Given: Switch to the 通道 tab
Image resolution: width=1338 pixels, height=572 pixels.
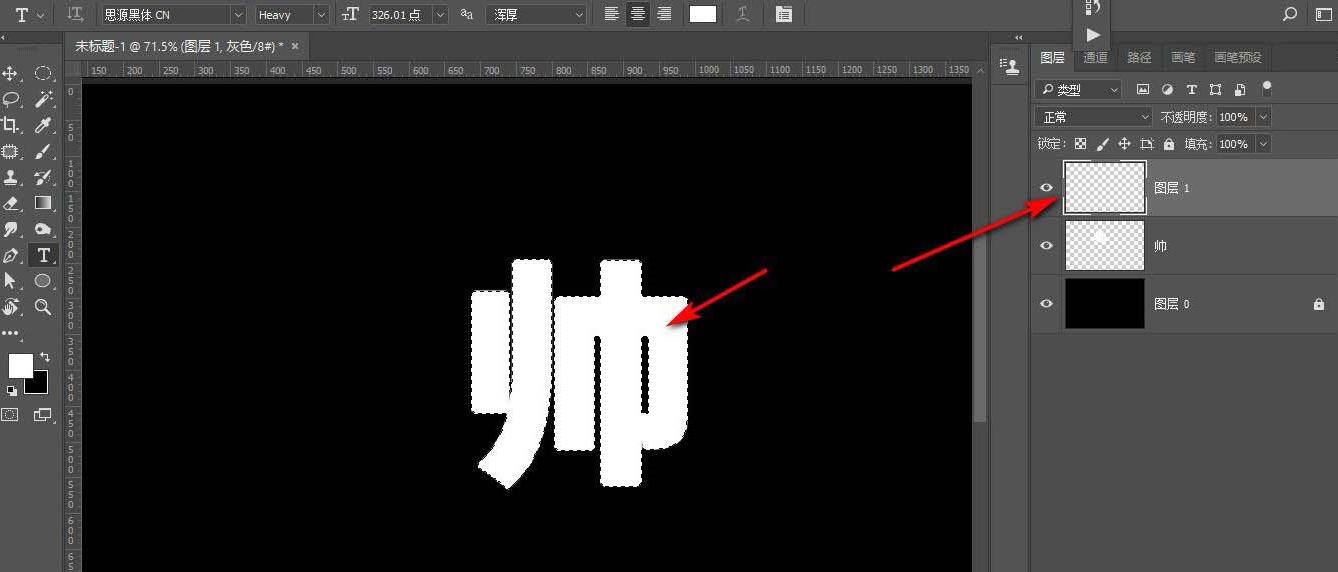Looking at the screenshot, I should tap(1095, 58).
